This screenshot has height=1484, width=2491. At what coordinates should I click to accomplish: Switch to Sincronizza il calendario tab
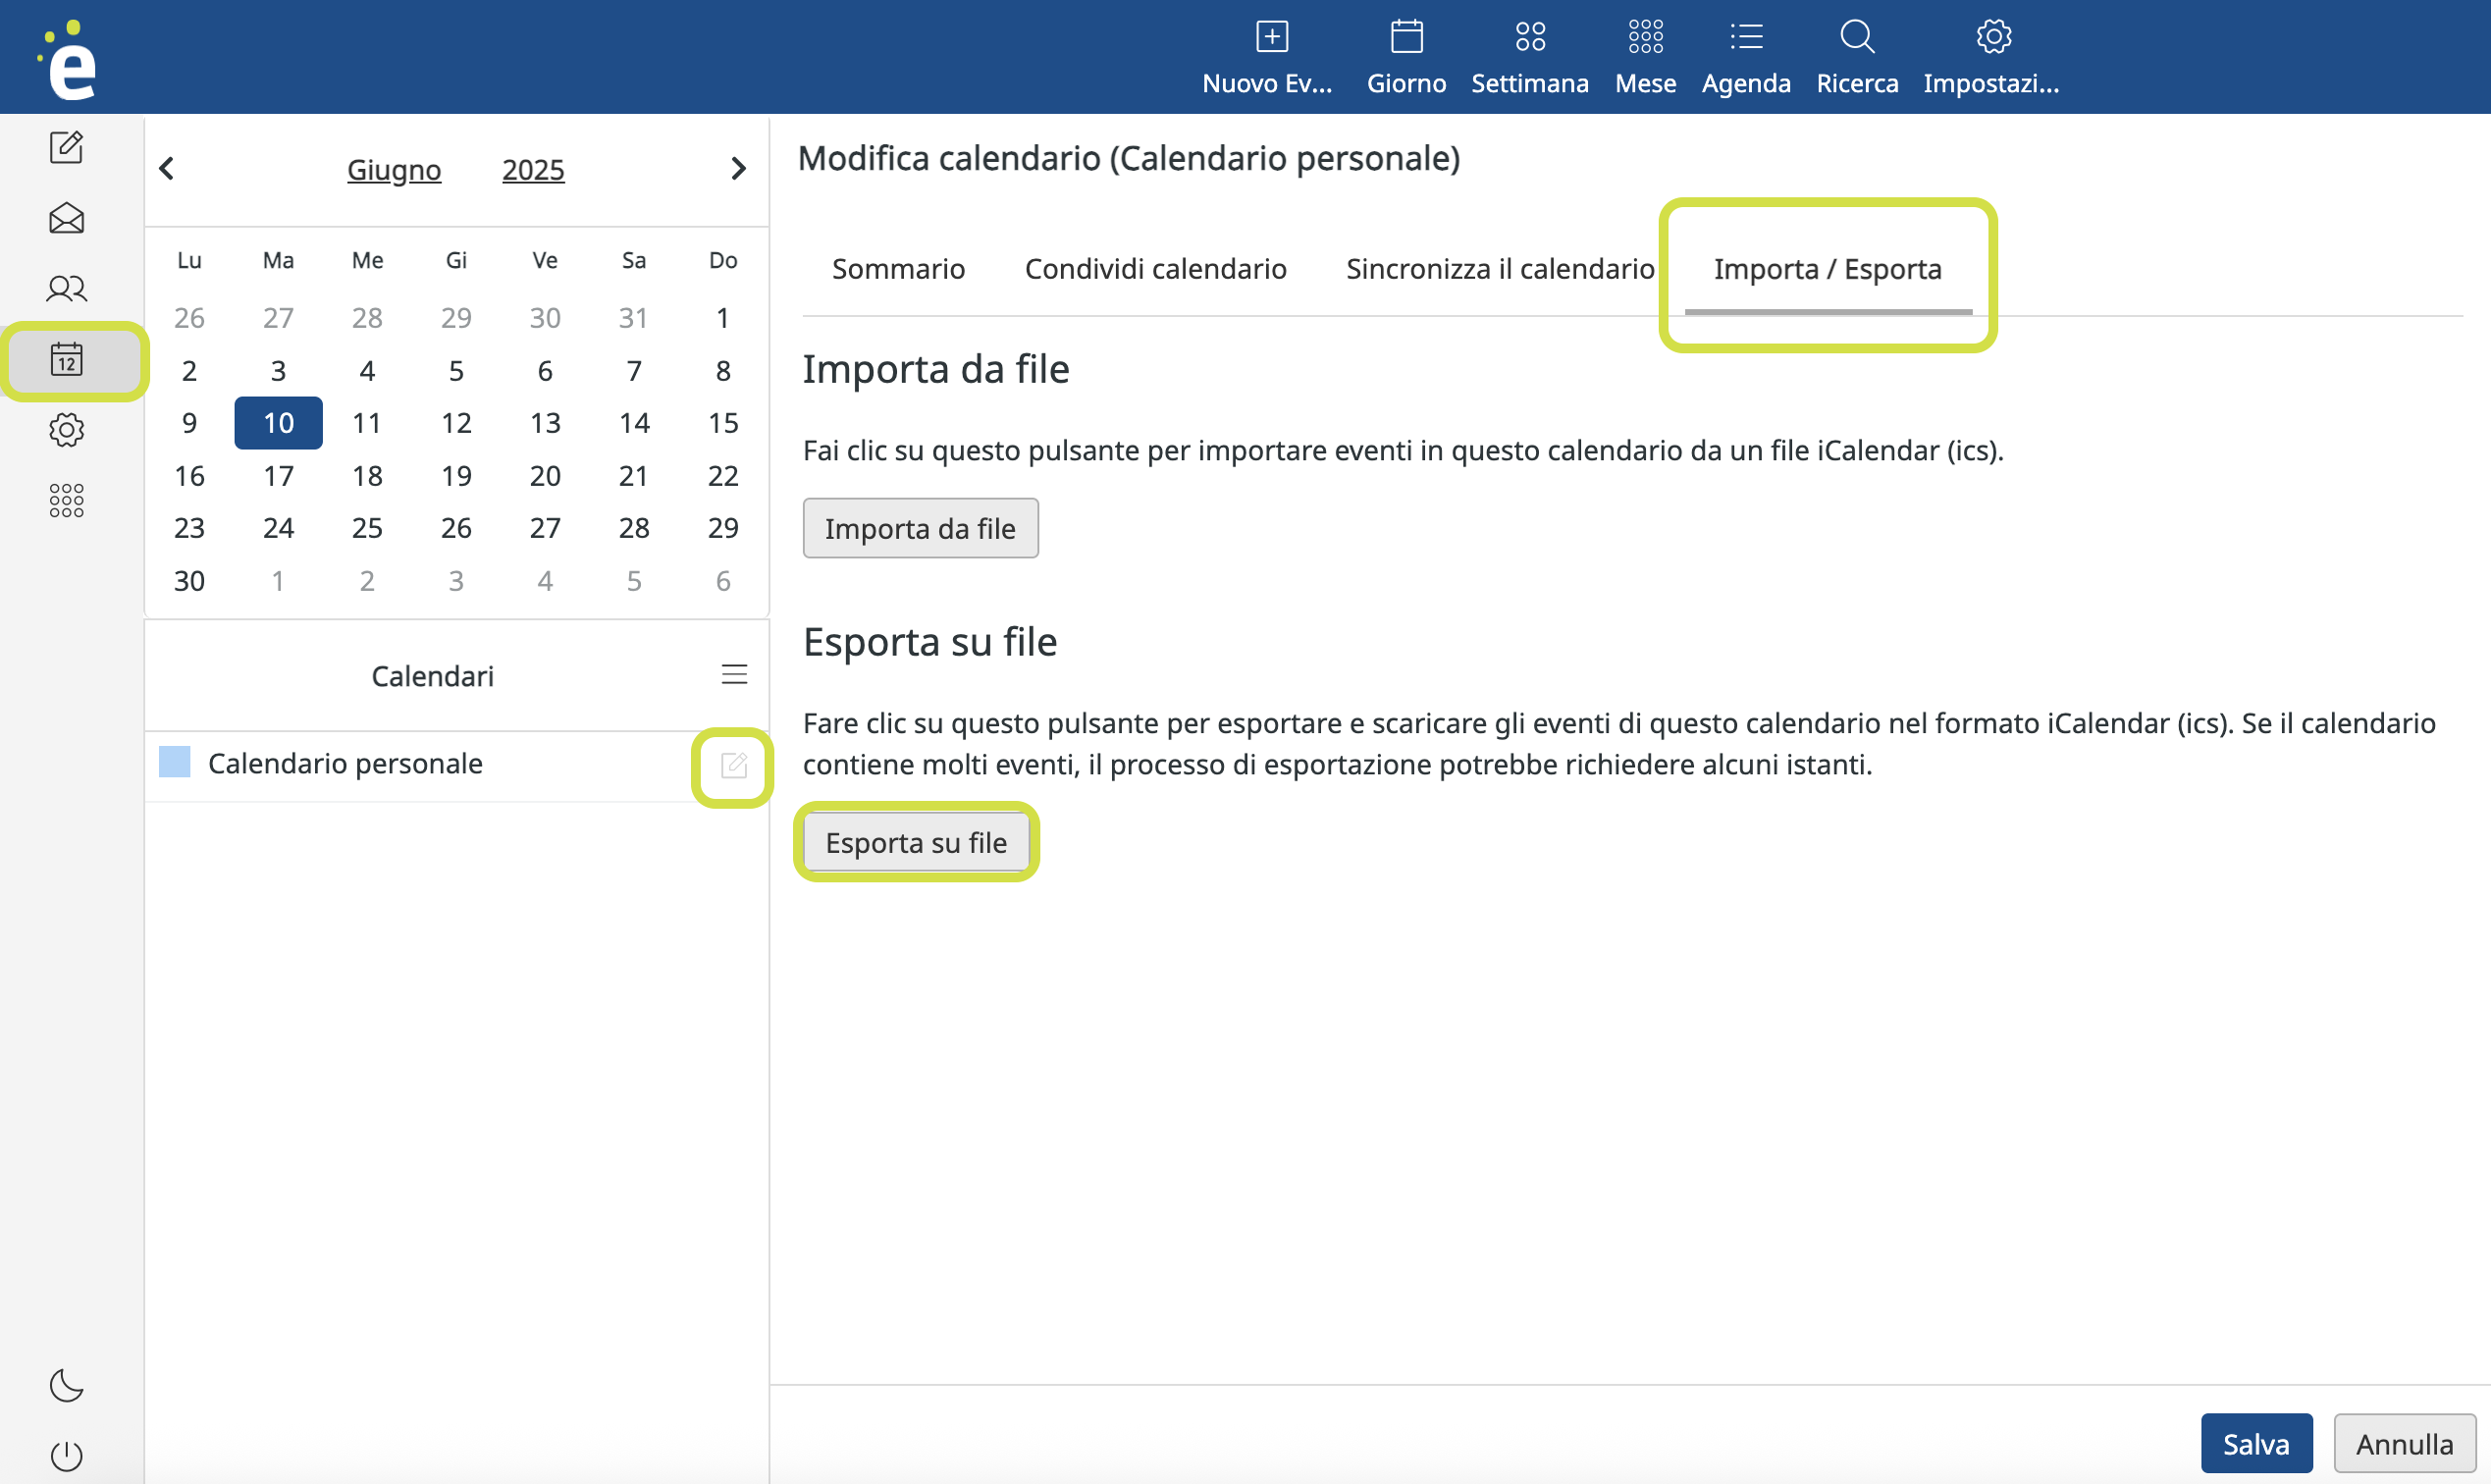1500,269
